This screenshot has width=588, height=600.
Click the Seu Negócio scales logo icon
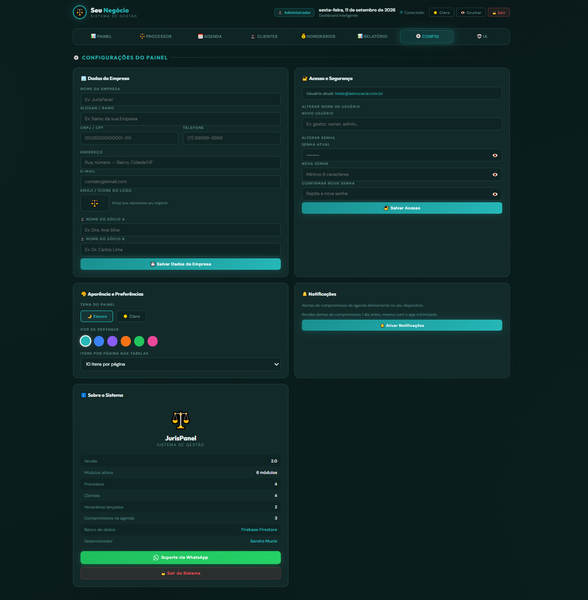[80, 12]
